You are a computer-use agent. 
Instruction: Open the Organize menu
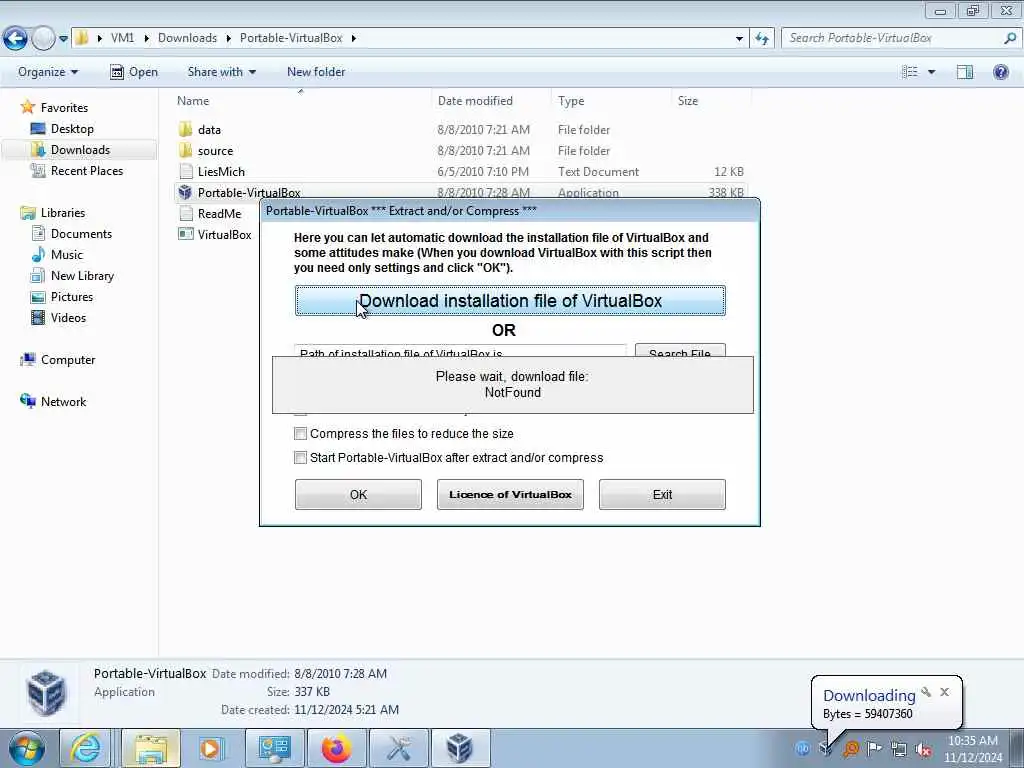click(48, 72)
